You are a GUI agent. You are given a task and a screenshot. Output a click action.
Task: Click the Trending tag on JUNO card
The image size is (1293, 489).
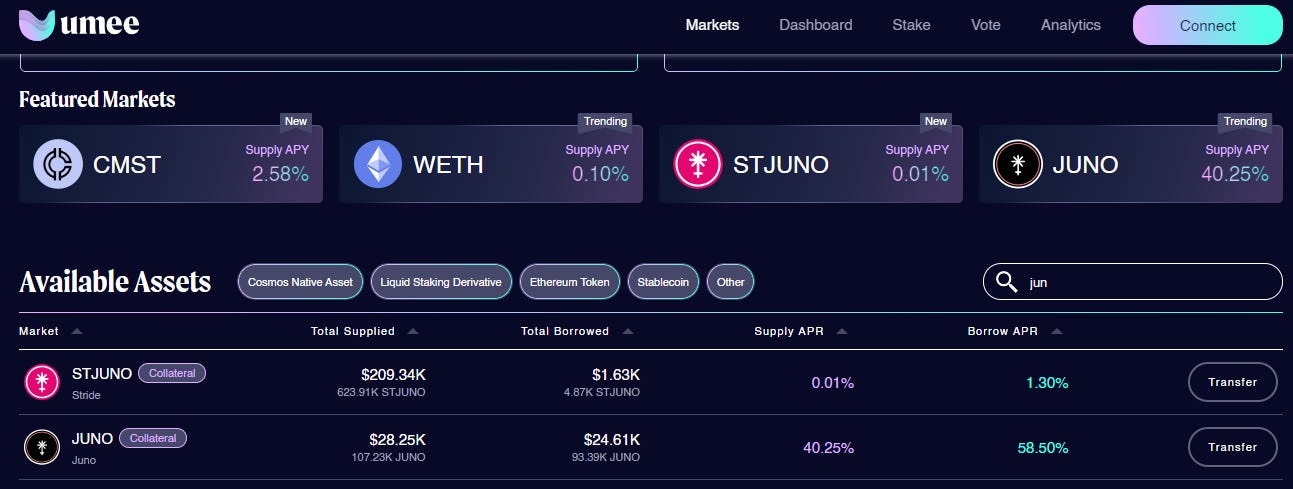[1246, 121]
